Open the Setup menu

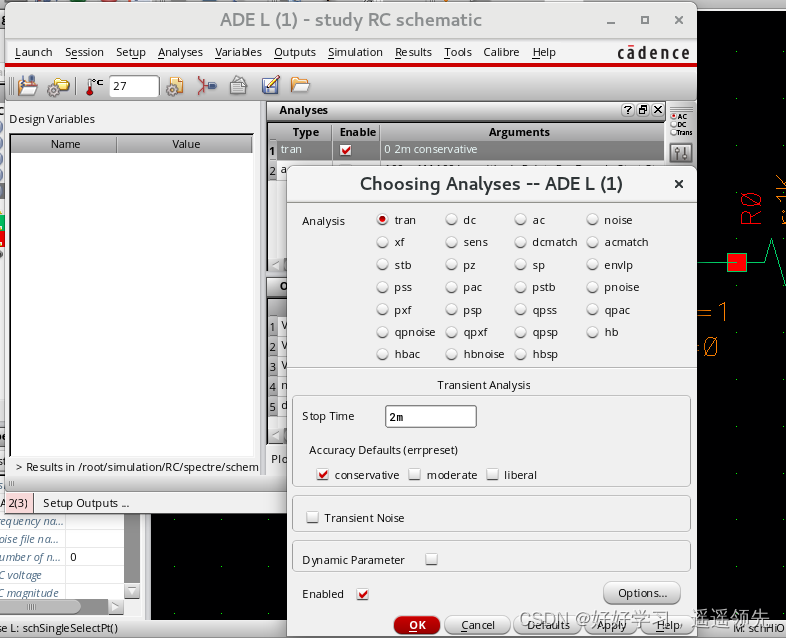pyautogui.click(x=131, y=52)
